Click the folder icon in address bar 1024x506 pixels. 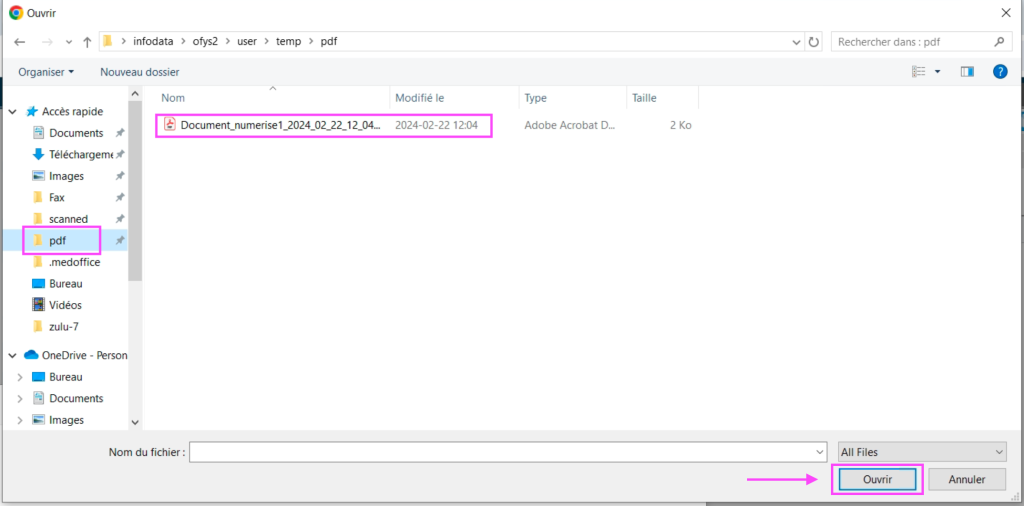tap(108, 41)
